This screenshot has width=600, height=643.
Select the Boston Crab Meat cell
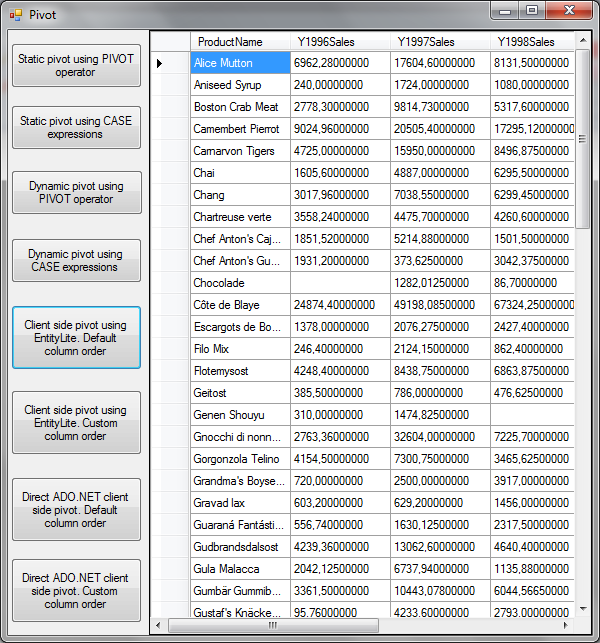(x=240, y=107)
